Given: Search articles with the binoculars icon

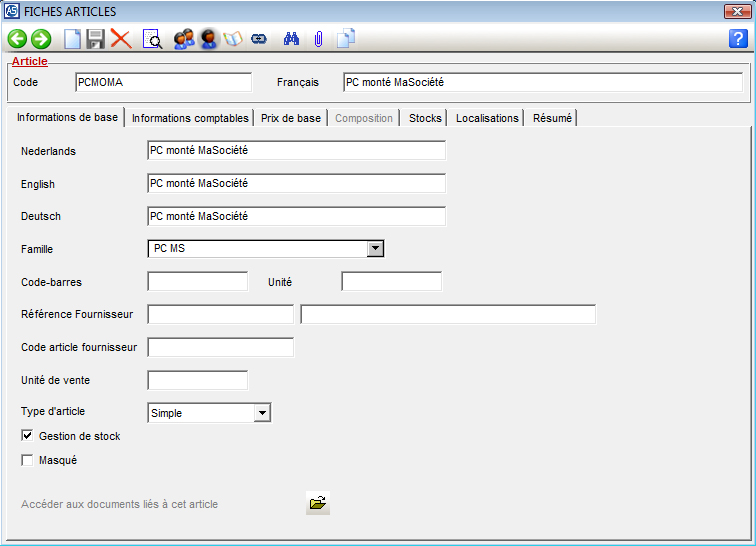Looking at the screenshot, I should click(293, 39).
